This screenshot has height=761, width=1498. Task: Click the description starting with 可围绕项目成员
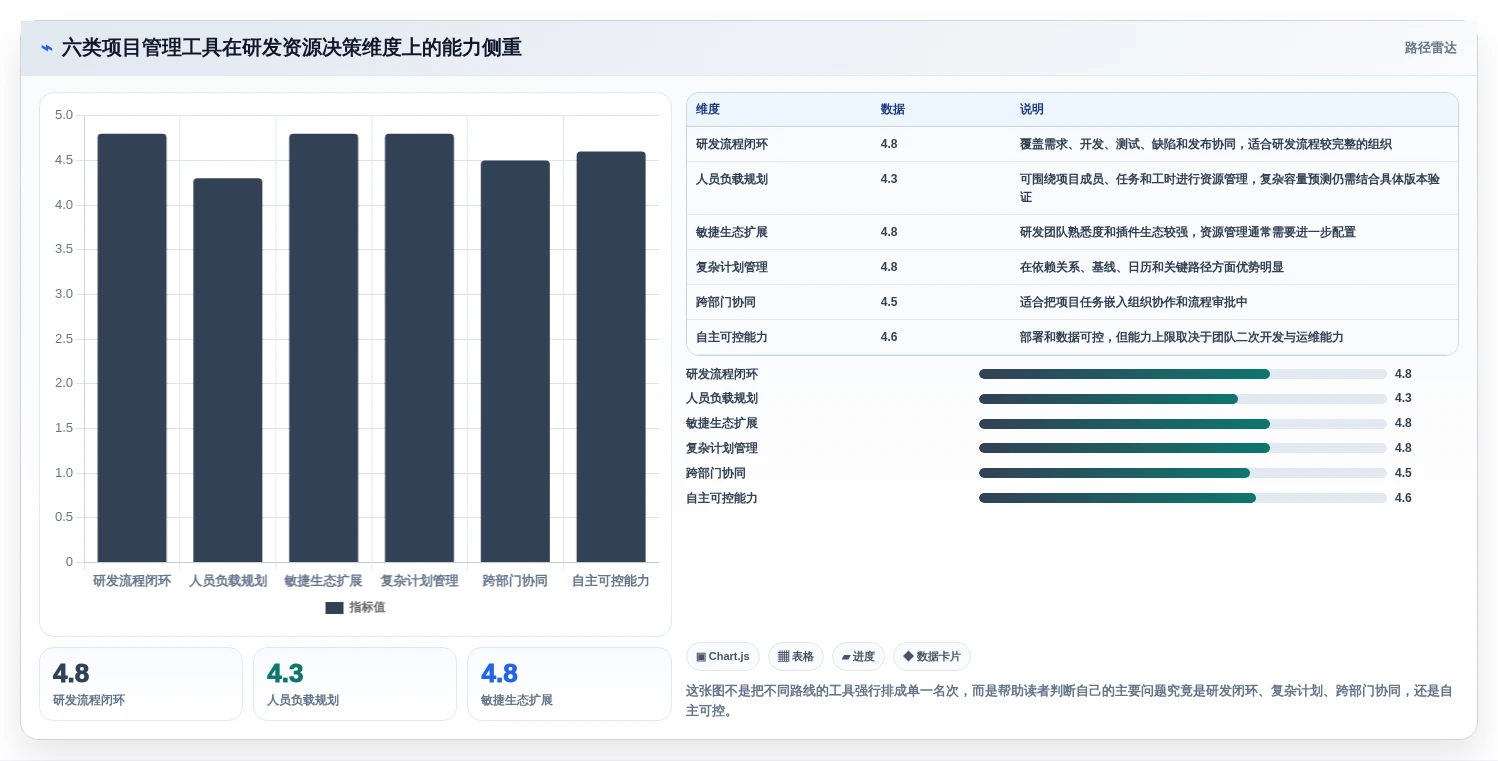[x=1229, y=188]
